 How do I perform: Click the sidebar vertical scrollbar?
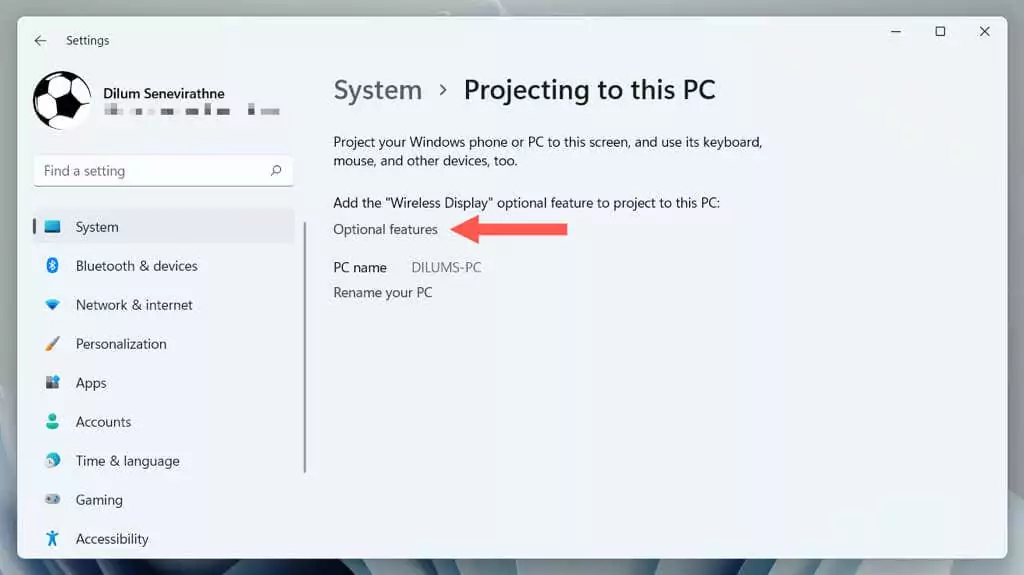click(305, 347)
